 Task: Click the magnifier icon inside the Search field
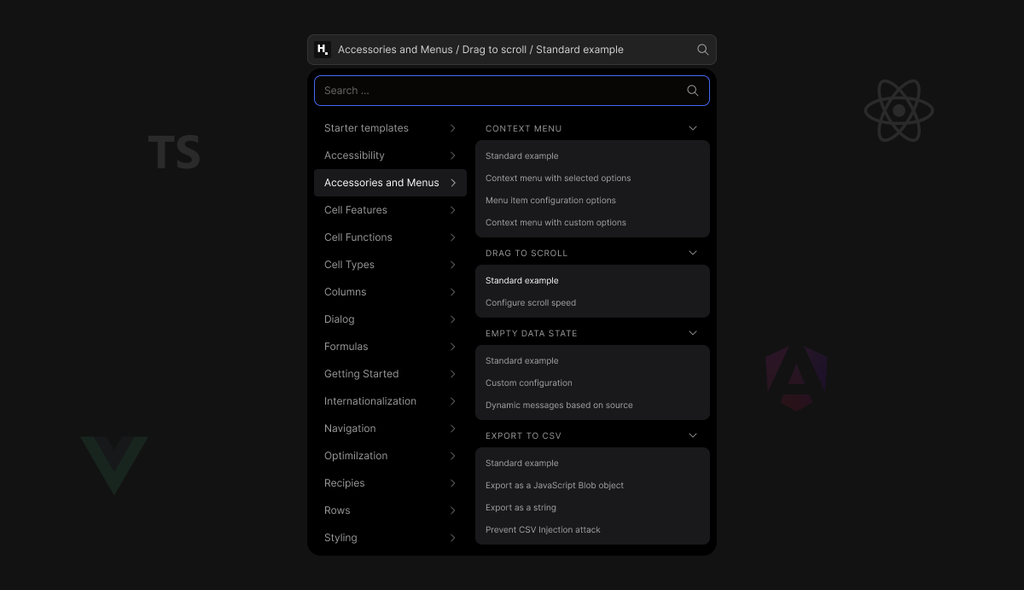(x=693, y=91)
